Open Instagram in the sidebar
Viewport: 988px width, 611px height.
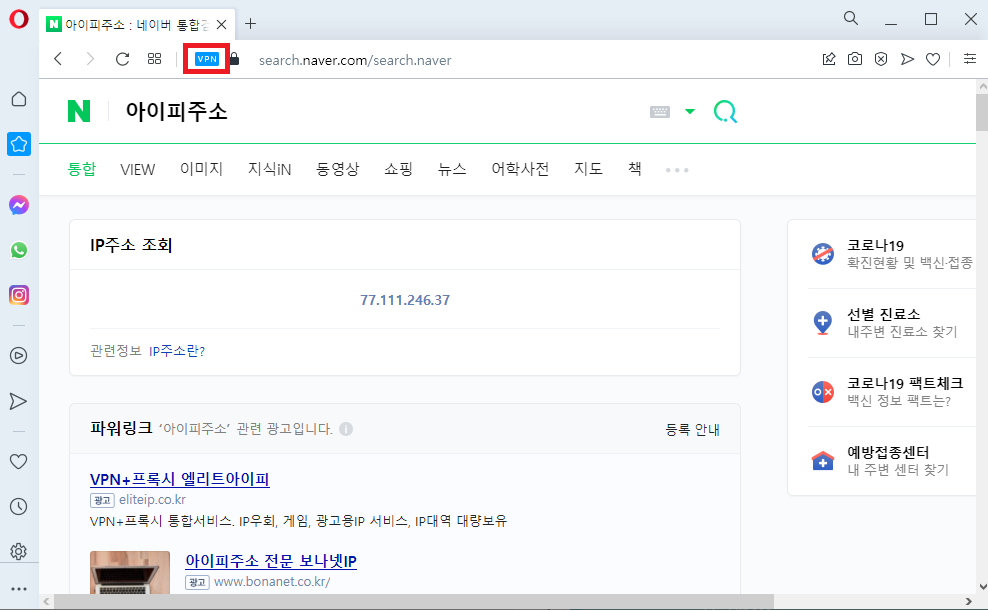(19, 295)
